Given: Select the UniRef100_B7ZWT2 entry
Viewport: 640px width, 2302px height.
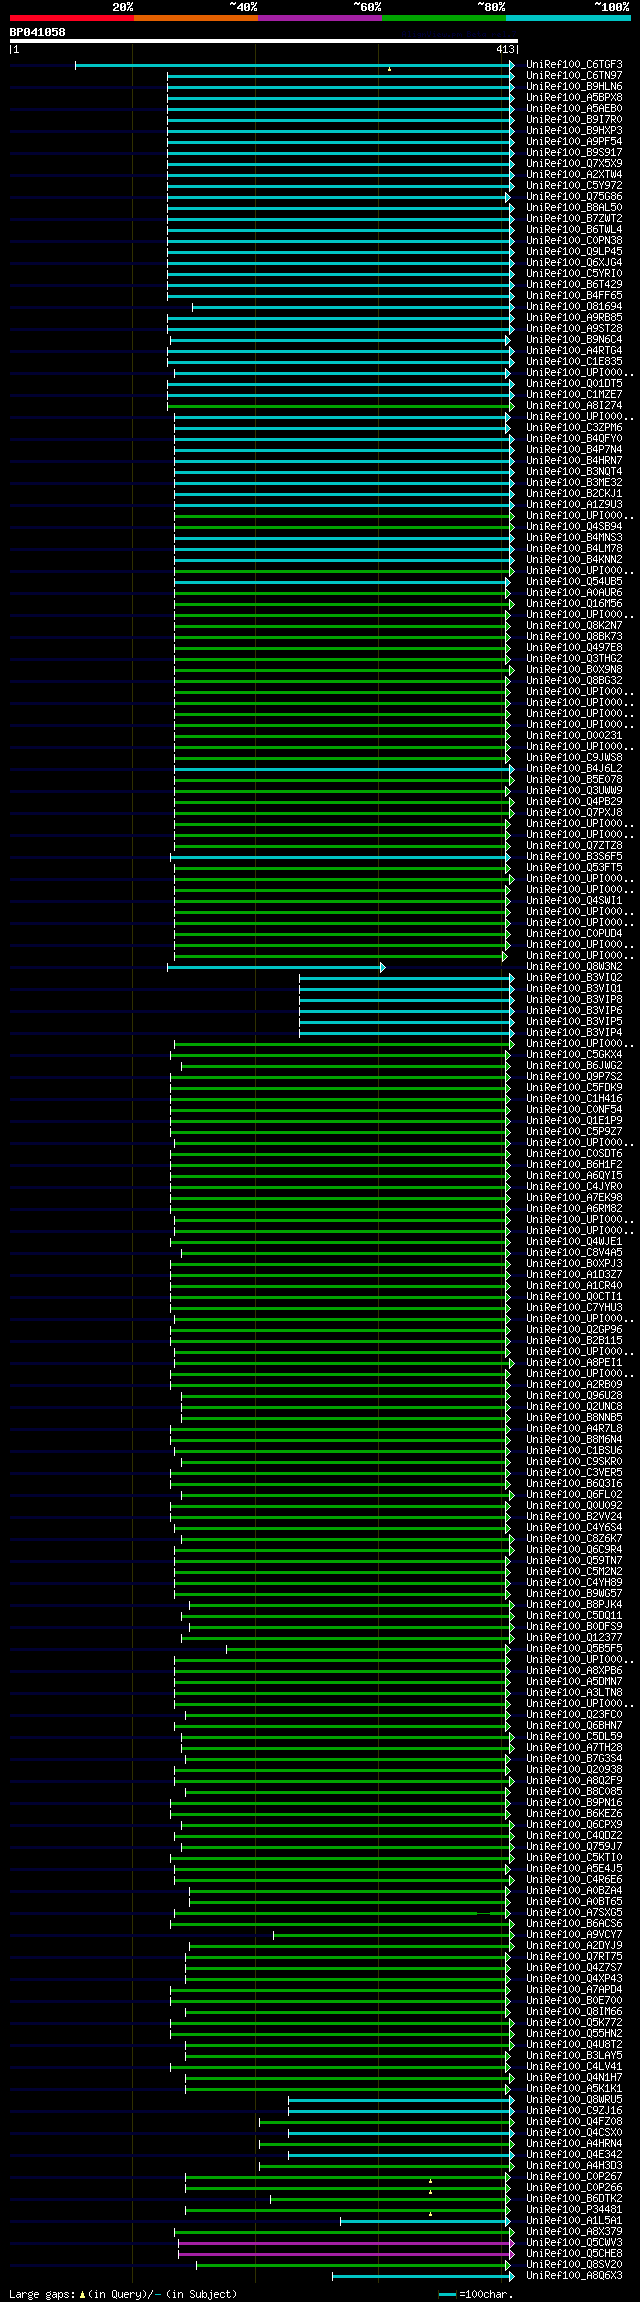Looking at the screenshot, I should tap(574, 219).
